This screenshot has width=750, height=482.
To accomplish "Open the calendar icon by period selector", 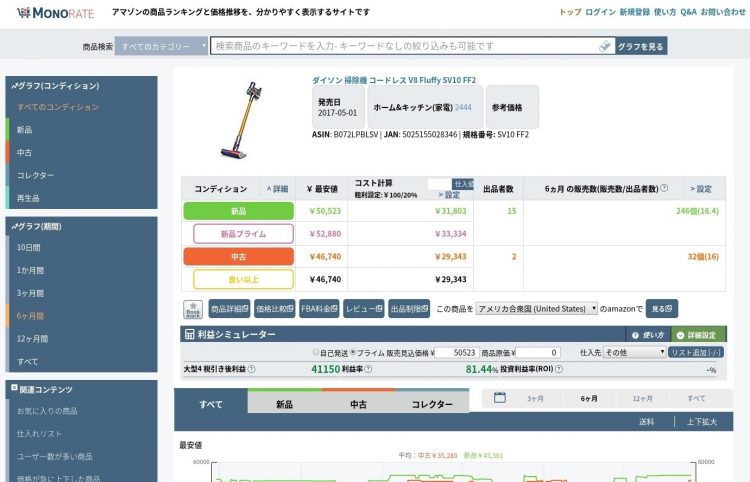I will click(499, 397).
